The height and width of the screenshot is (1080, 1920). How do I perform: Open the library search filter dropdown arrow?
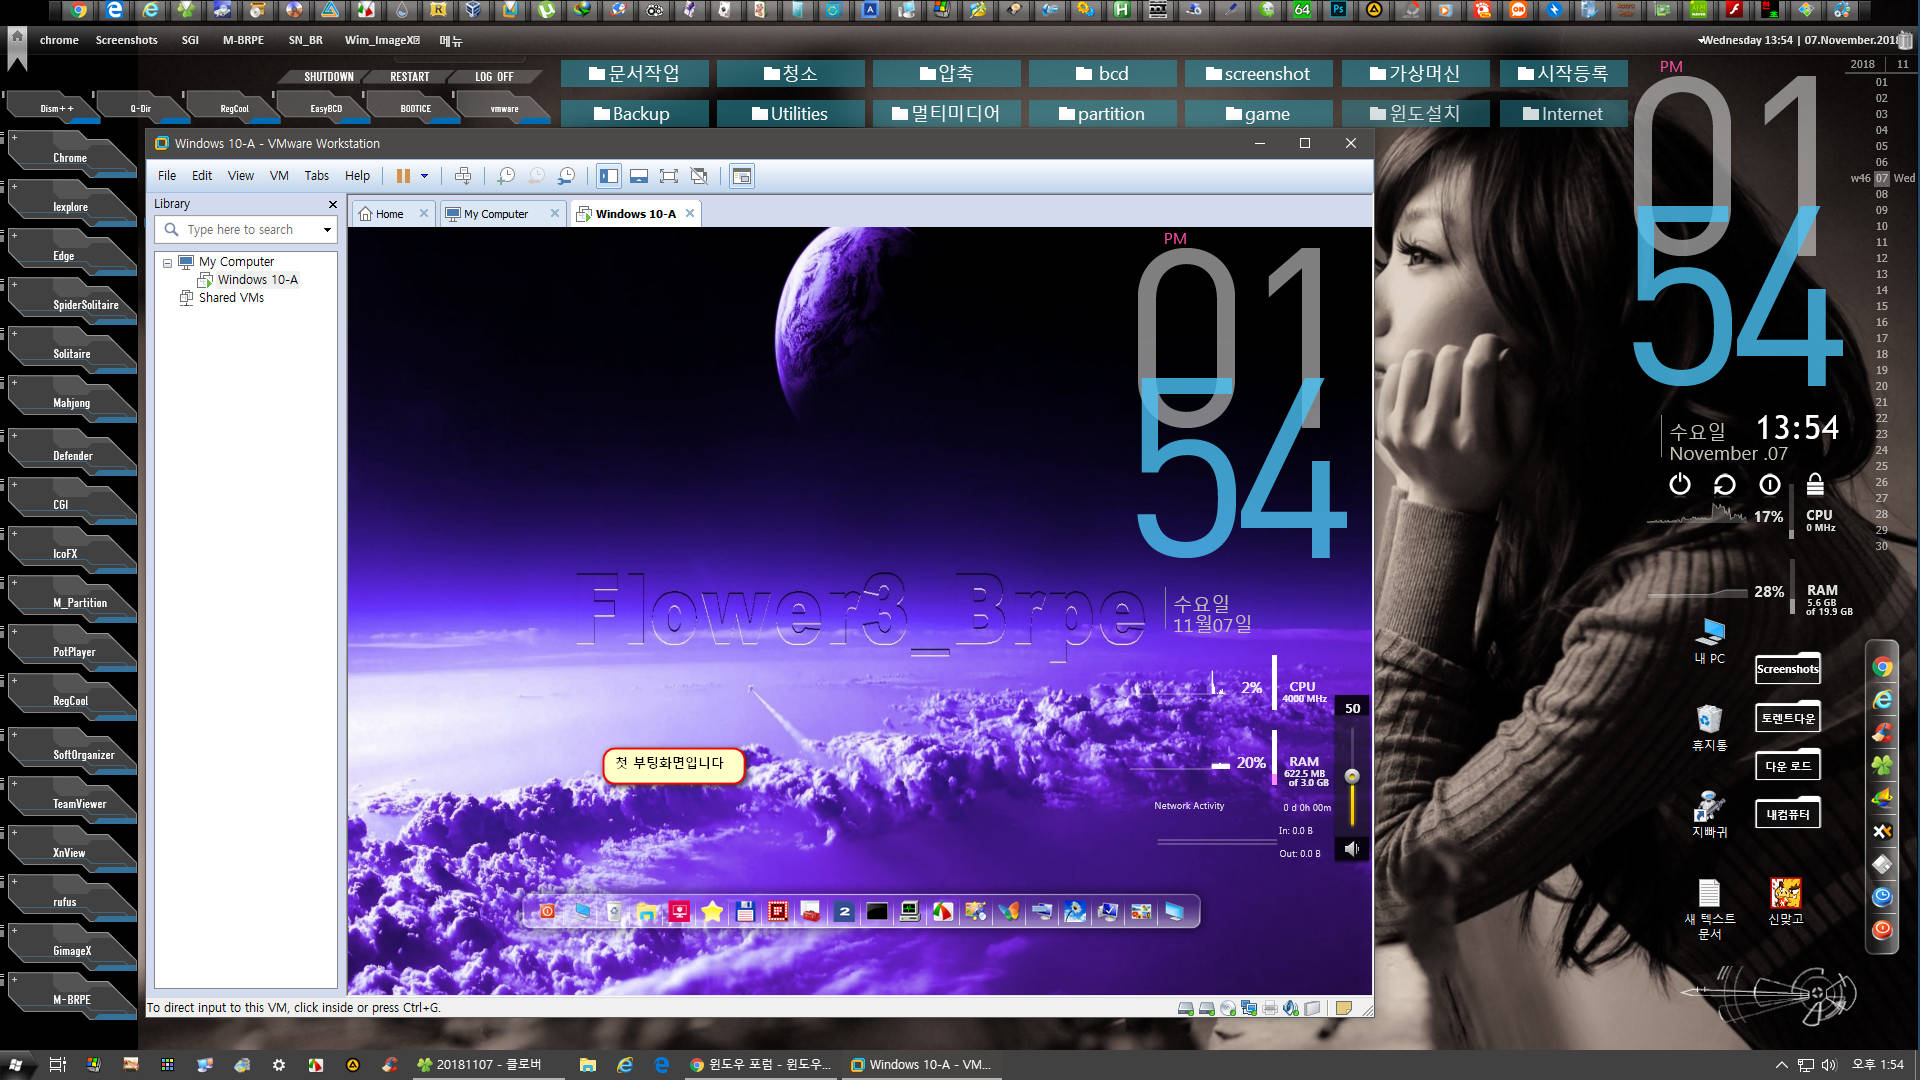tap(327, 230)
